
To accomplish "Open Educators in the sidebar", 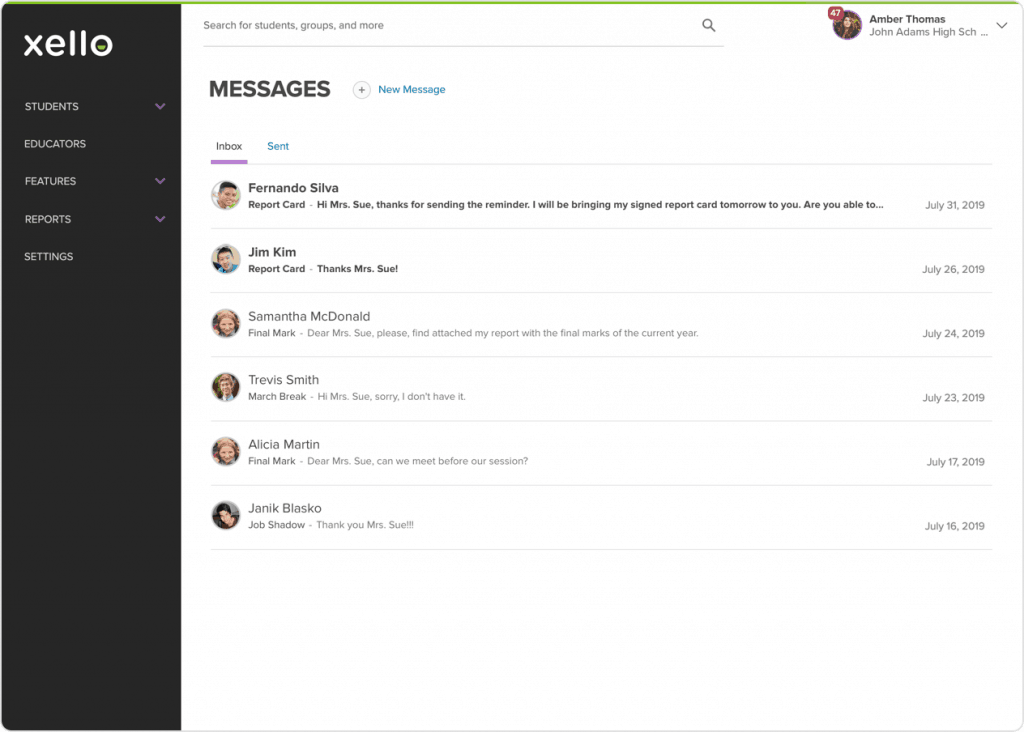I will [x=55, y=144].
